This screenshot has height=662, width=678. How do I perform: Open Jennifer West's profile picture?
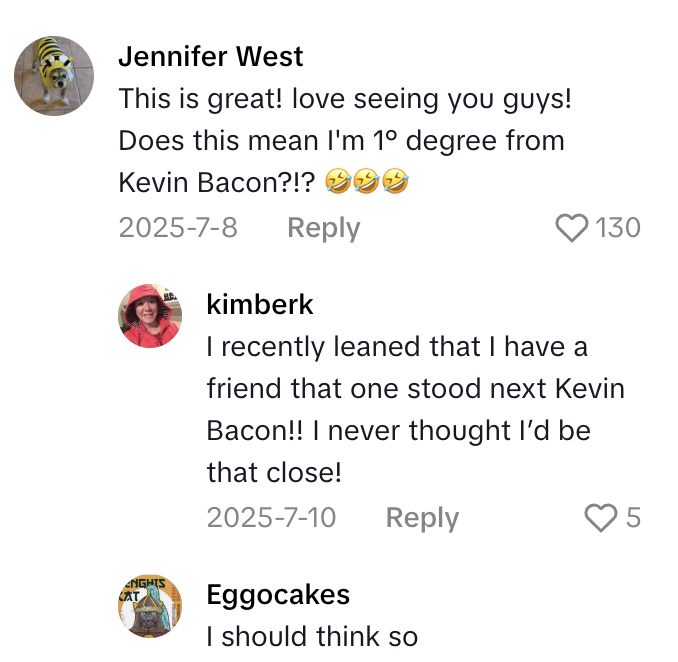click(x=54, y=75)
